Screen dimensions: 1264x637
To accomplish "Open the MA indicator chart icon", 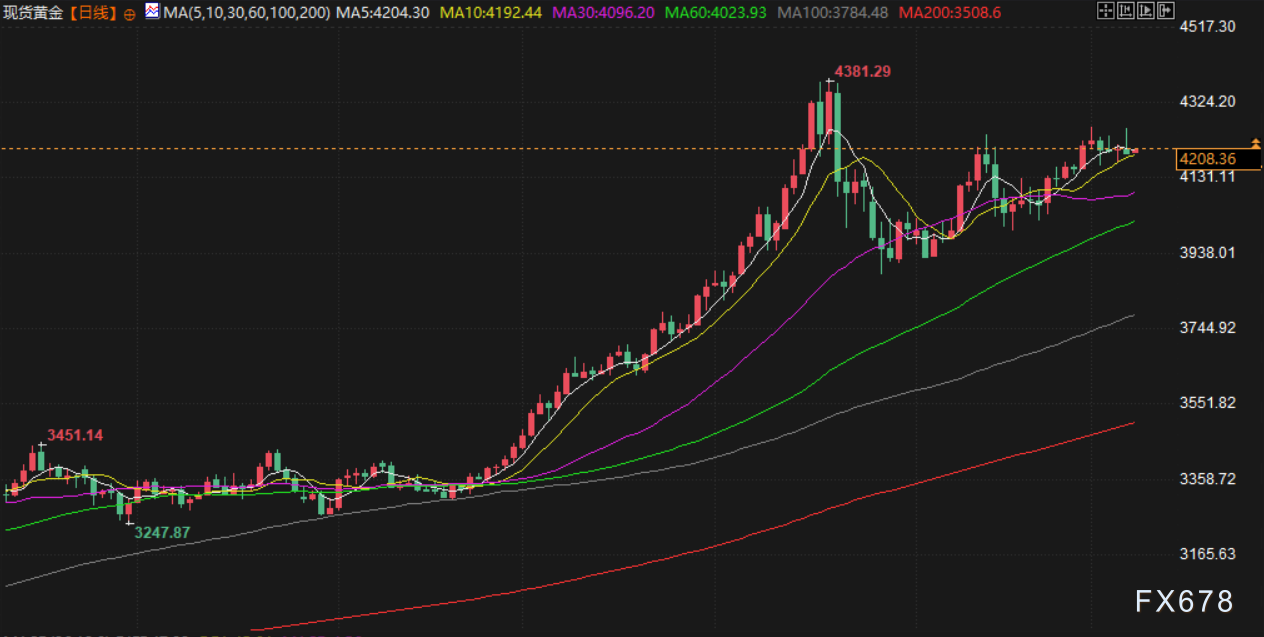I will click(x=150, y=12).
